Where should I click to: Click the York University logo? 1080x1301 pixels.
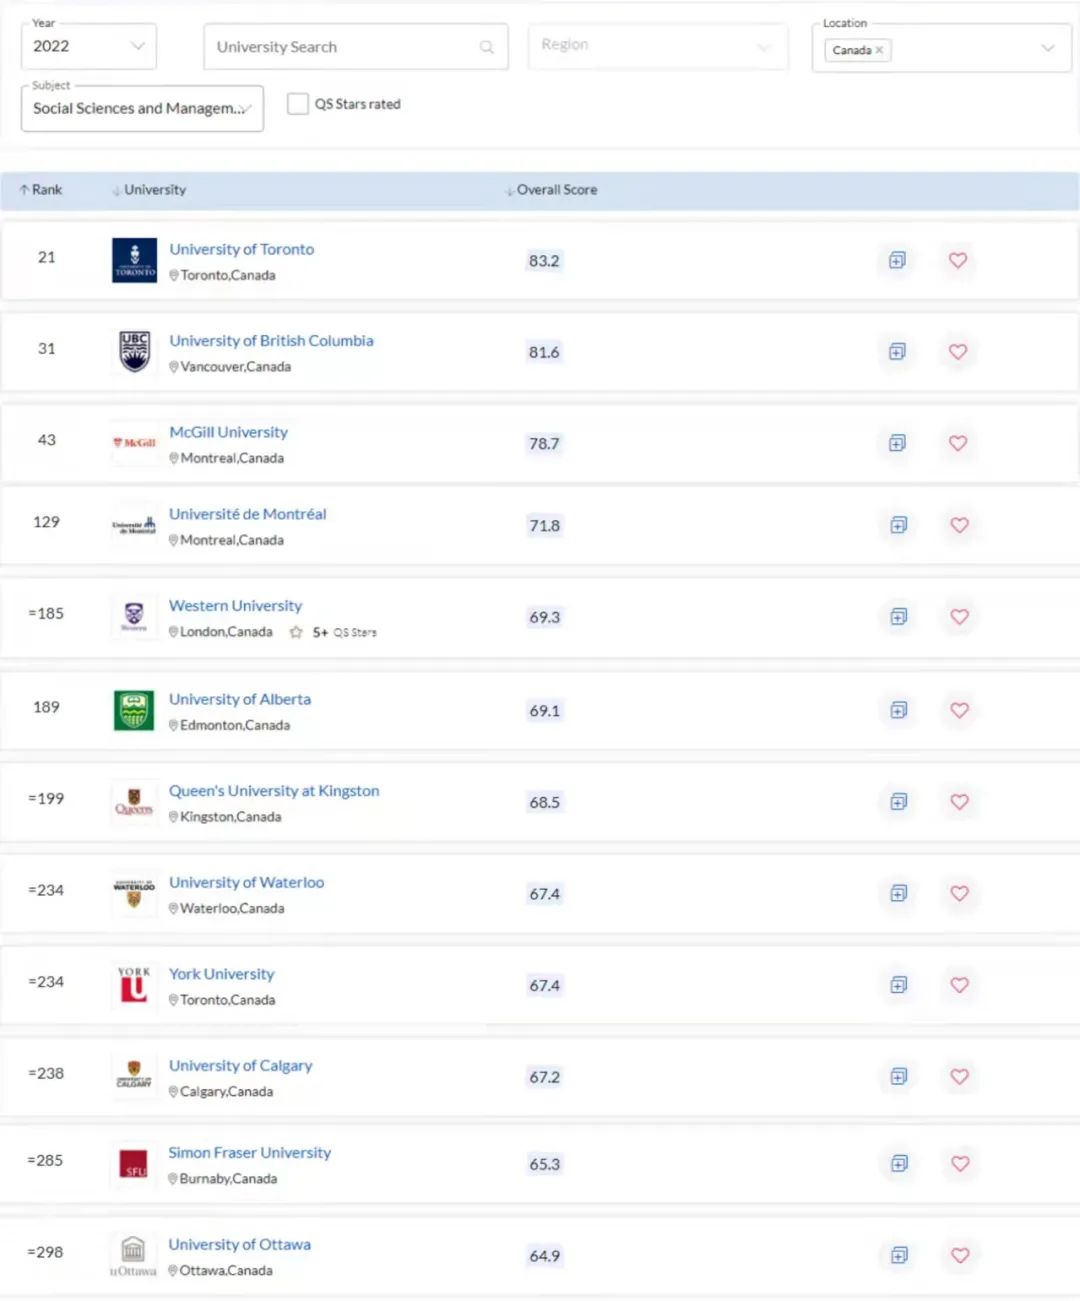coord(134,984)
